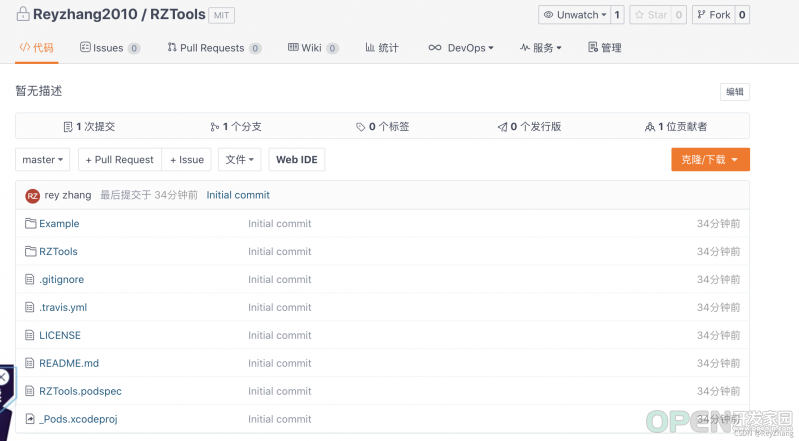Viewport: 799px width, 441px height.
Task: Open the Wiki tab
Action: (x=313, y=48)
